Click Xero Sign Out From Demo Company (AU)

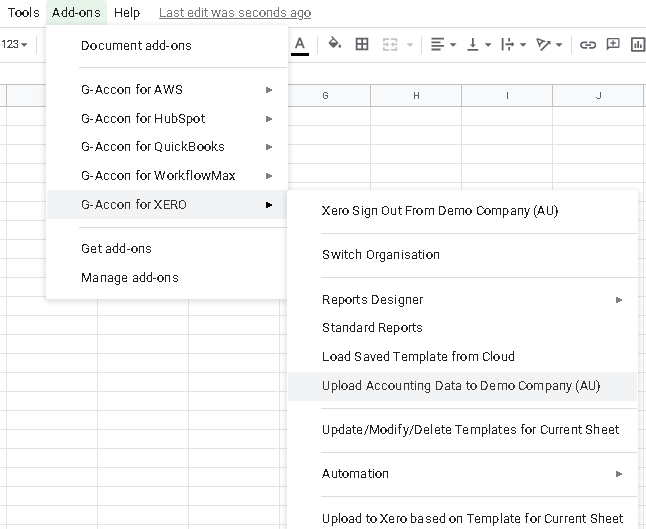[462, 211]
